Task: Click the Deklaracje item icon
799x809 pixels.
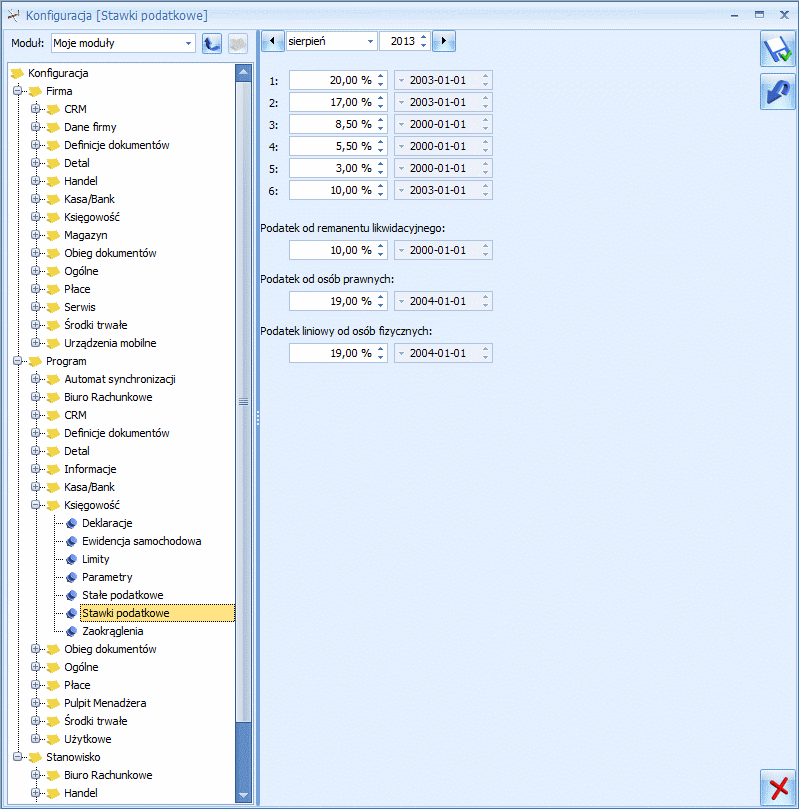Action: coord(72,523)
